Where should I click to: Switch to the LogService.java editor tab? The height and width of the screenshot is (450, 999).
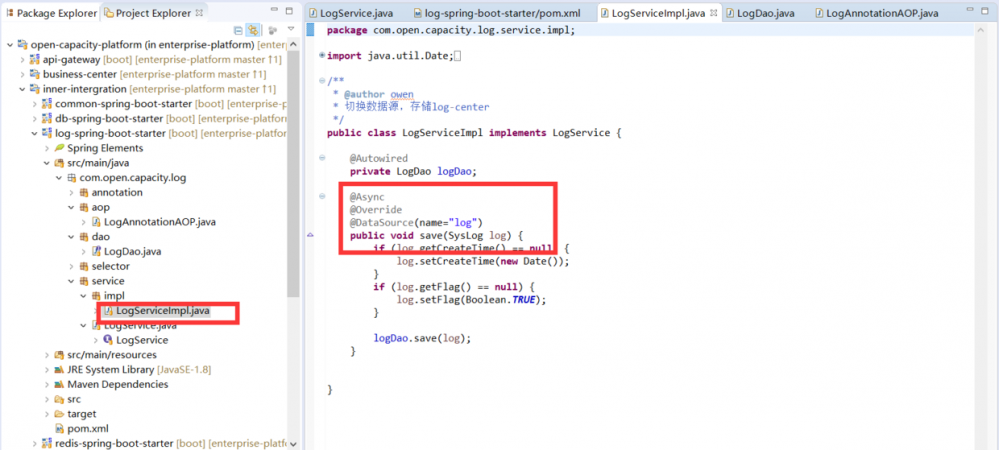coord(351,13)
